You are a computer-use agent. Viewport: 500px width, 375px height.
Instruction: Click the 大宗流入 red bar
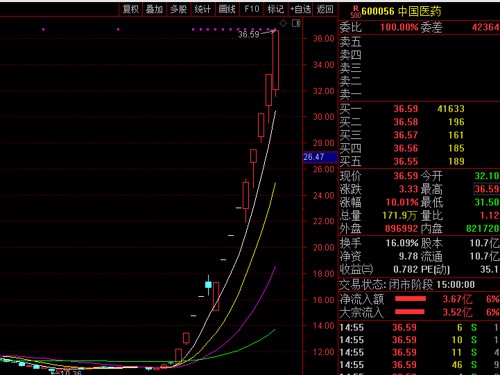click(x=410, y=312)
